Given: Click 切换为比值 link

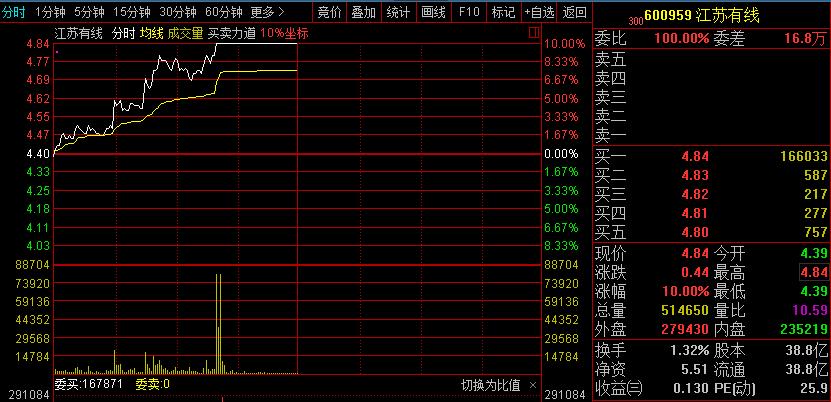Looking at the screenshot, I should click(490, 385).
